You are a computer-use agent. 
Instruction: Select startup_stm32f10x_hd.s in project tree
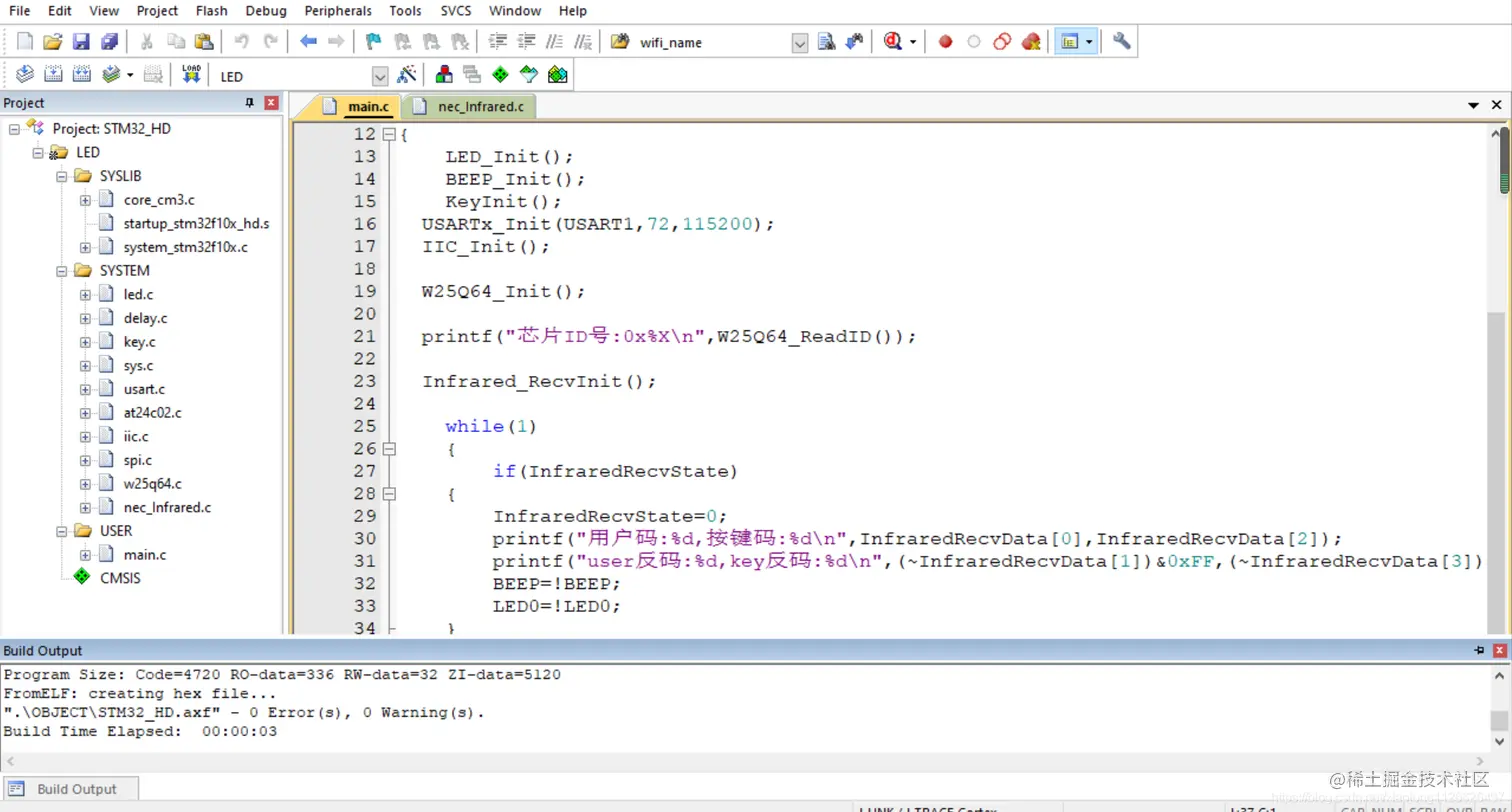196,223
